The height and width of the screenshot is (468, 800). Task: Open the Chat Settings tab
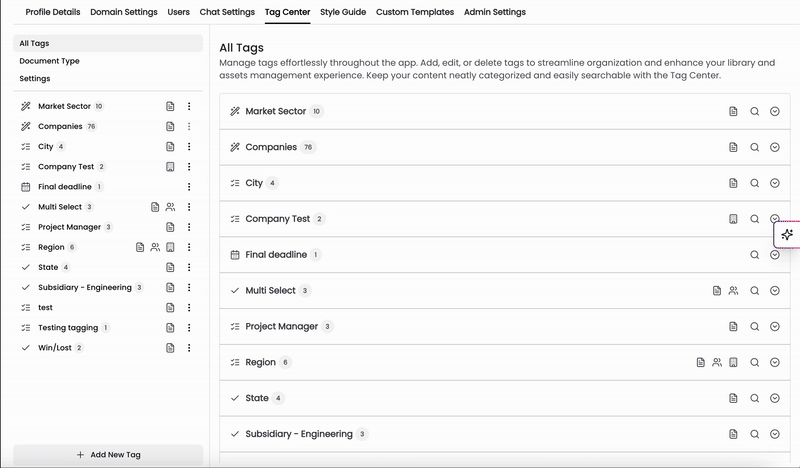coord(227,12)
